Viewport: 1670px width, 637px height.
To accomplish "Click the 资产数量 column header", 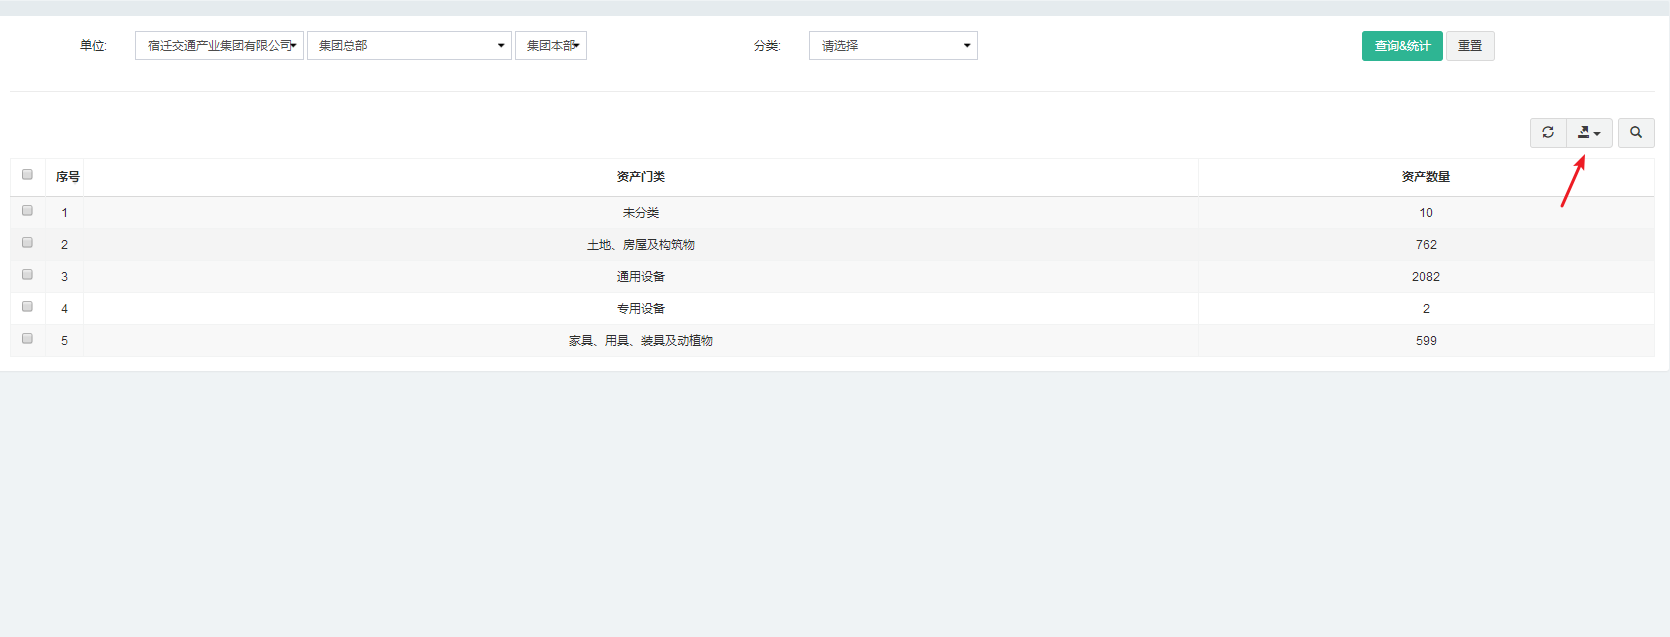I will point(1425,177).
